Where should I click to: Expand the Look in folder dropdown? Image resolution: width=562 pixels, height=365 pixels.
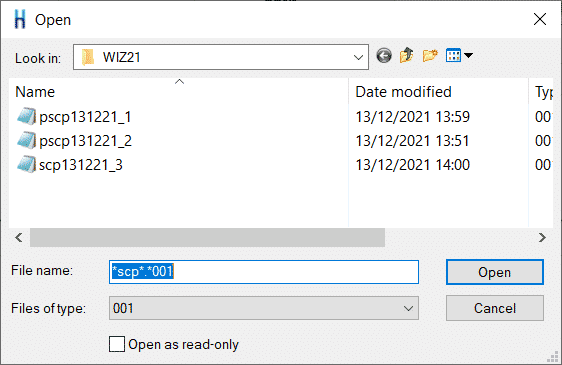pos(358,57)
